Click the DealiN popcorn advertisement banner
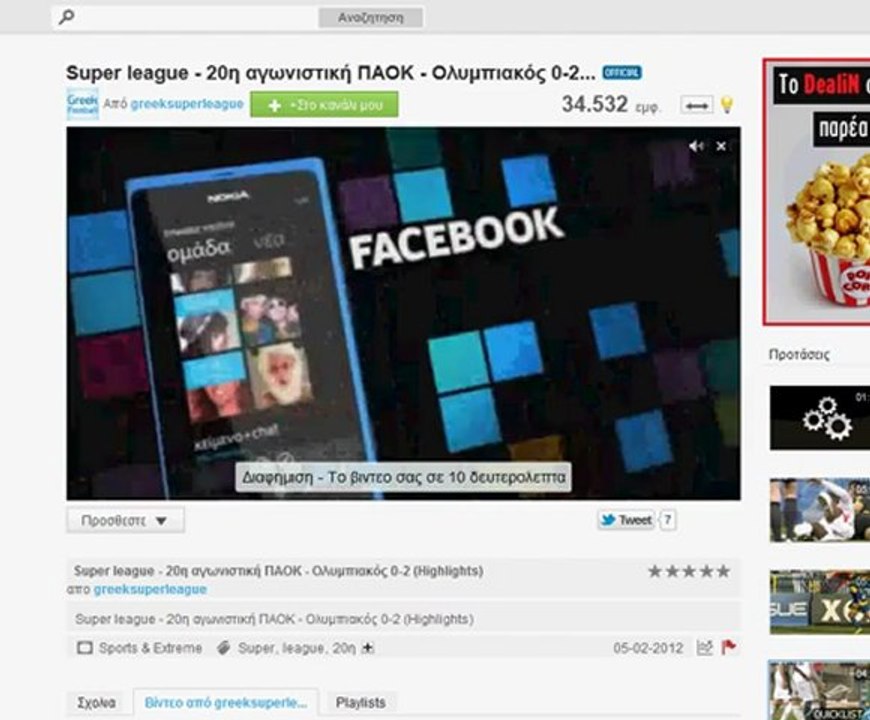This screenshot has width=870, height=720. [x=817, y=192]
